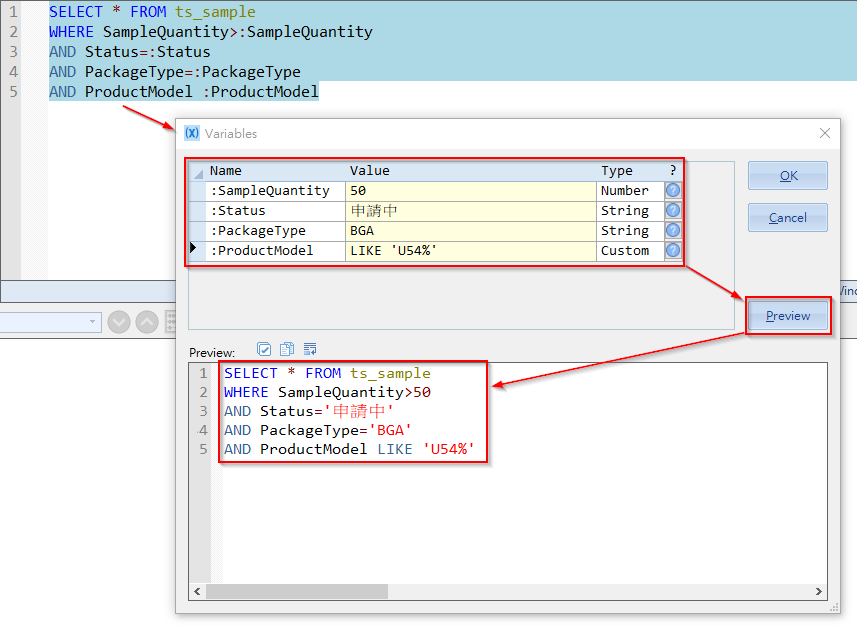Viewport: 857px width, 629px height.
Task: Click preview line "AND PackageType='BGA'"
Action: (x=318, y=430)
